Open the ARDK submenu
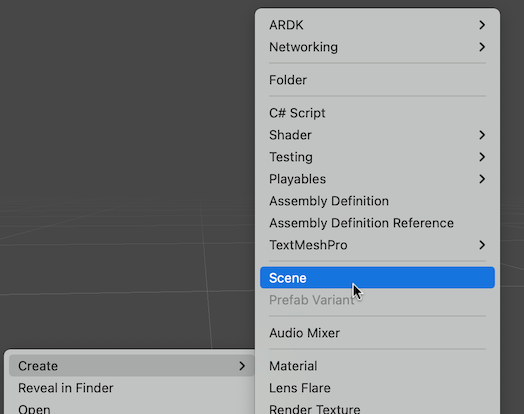 click(377, 25)
